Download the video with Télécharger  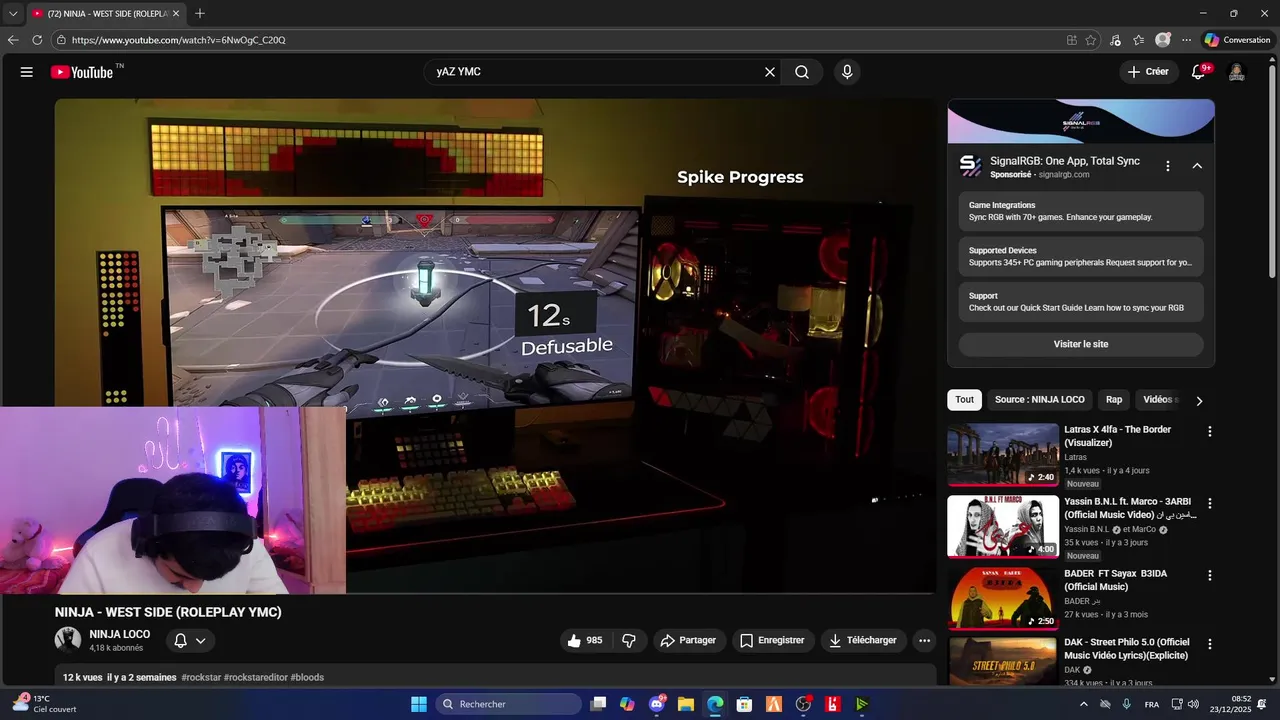(x=863, y=640)
